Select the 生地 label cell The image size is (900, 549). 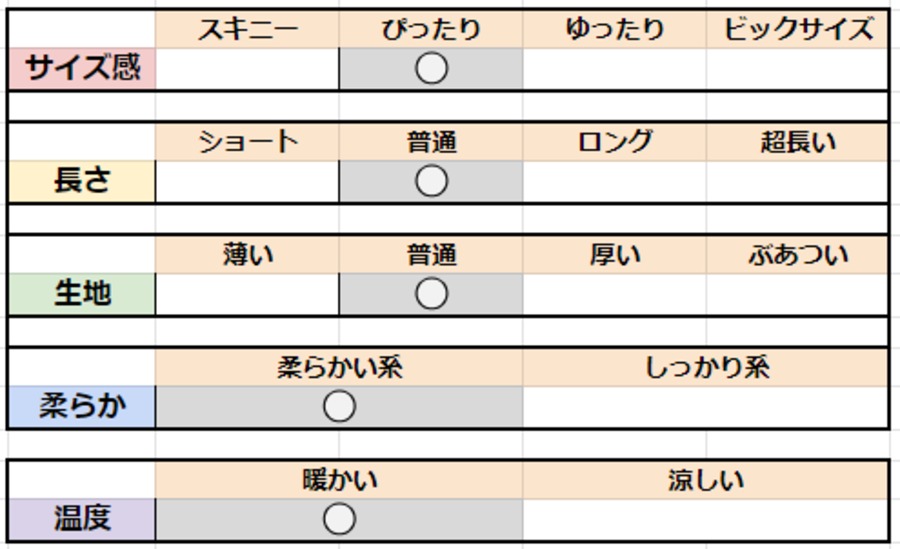82,294
